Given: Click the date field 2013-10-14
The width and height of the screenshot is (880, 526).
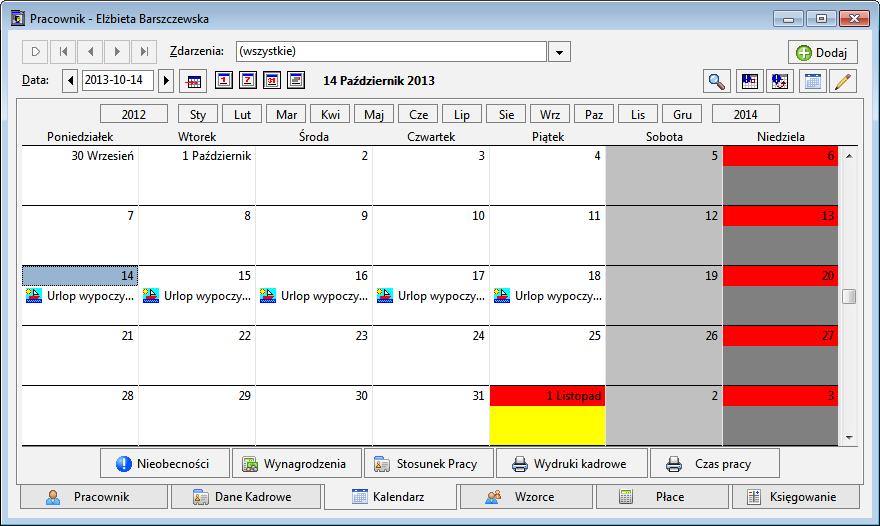Looking at the screenshot, I should tap(117, 80).
